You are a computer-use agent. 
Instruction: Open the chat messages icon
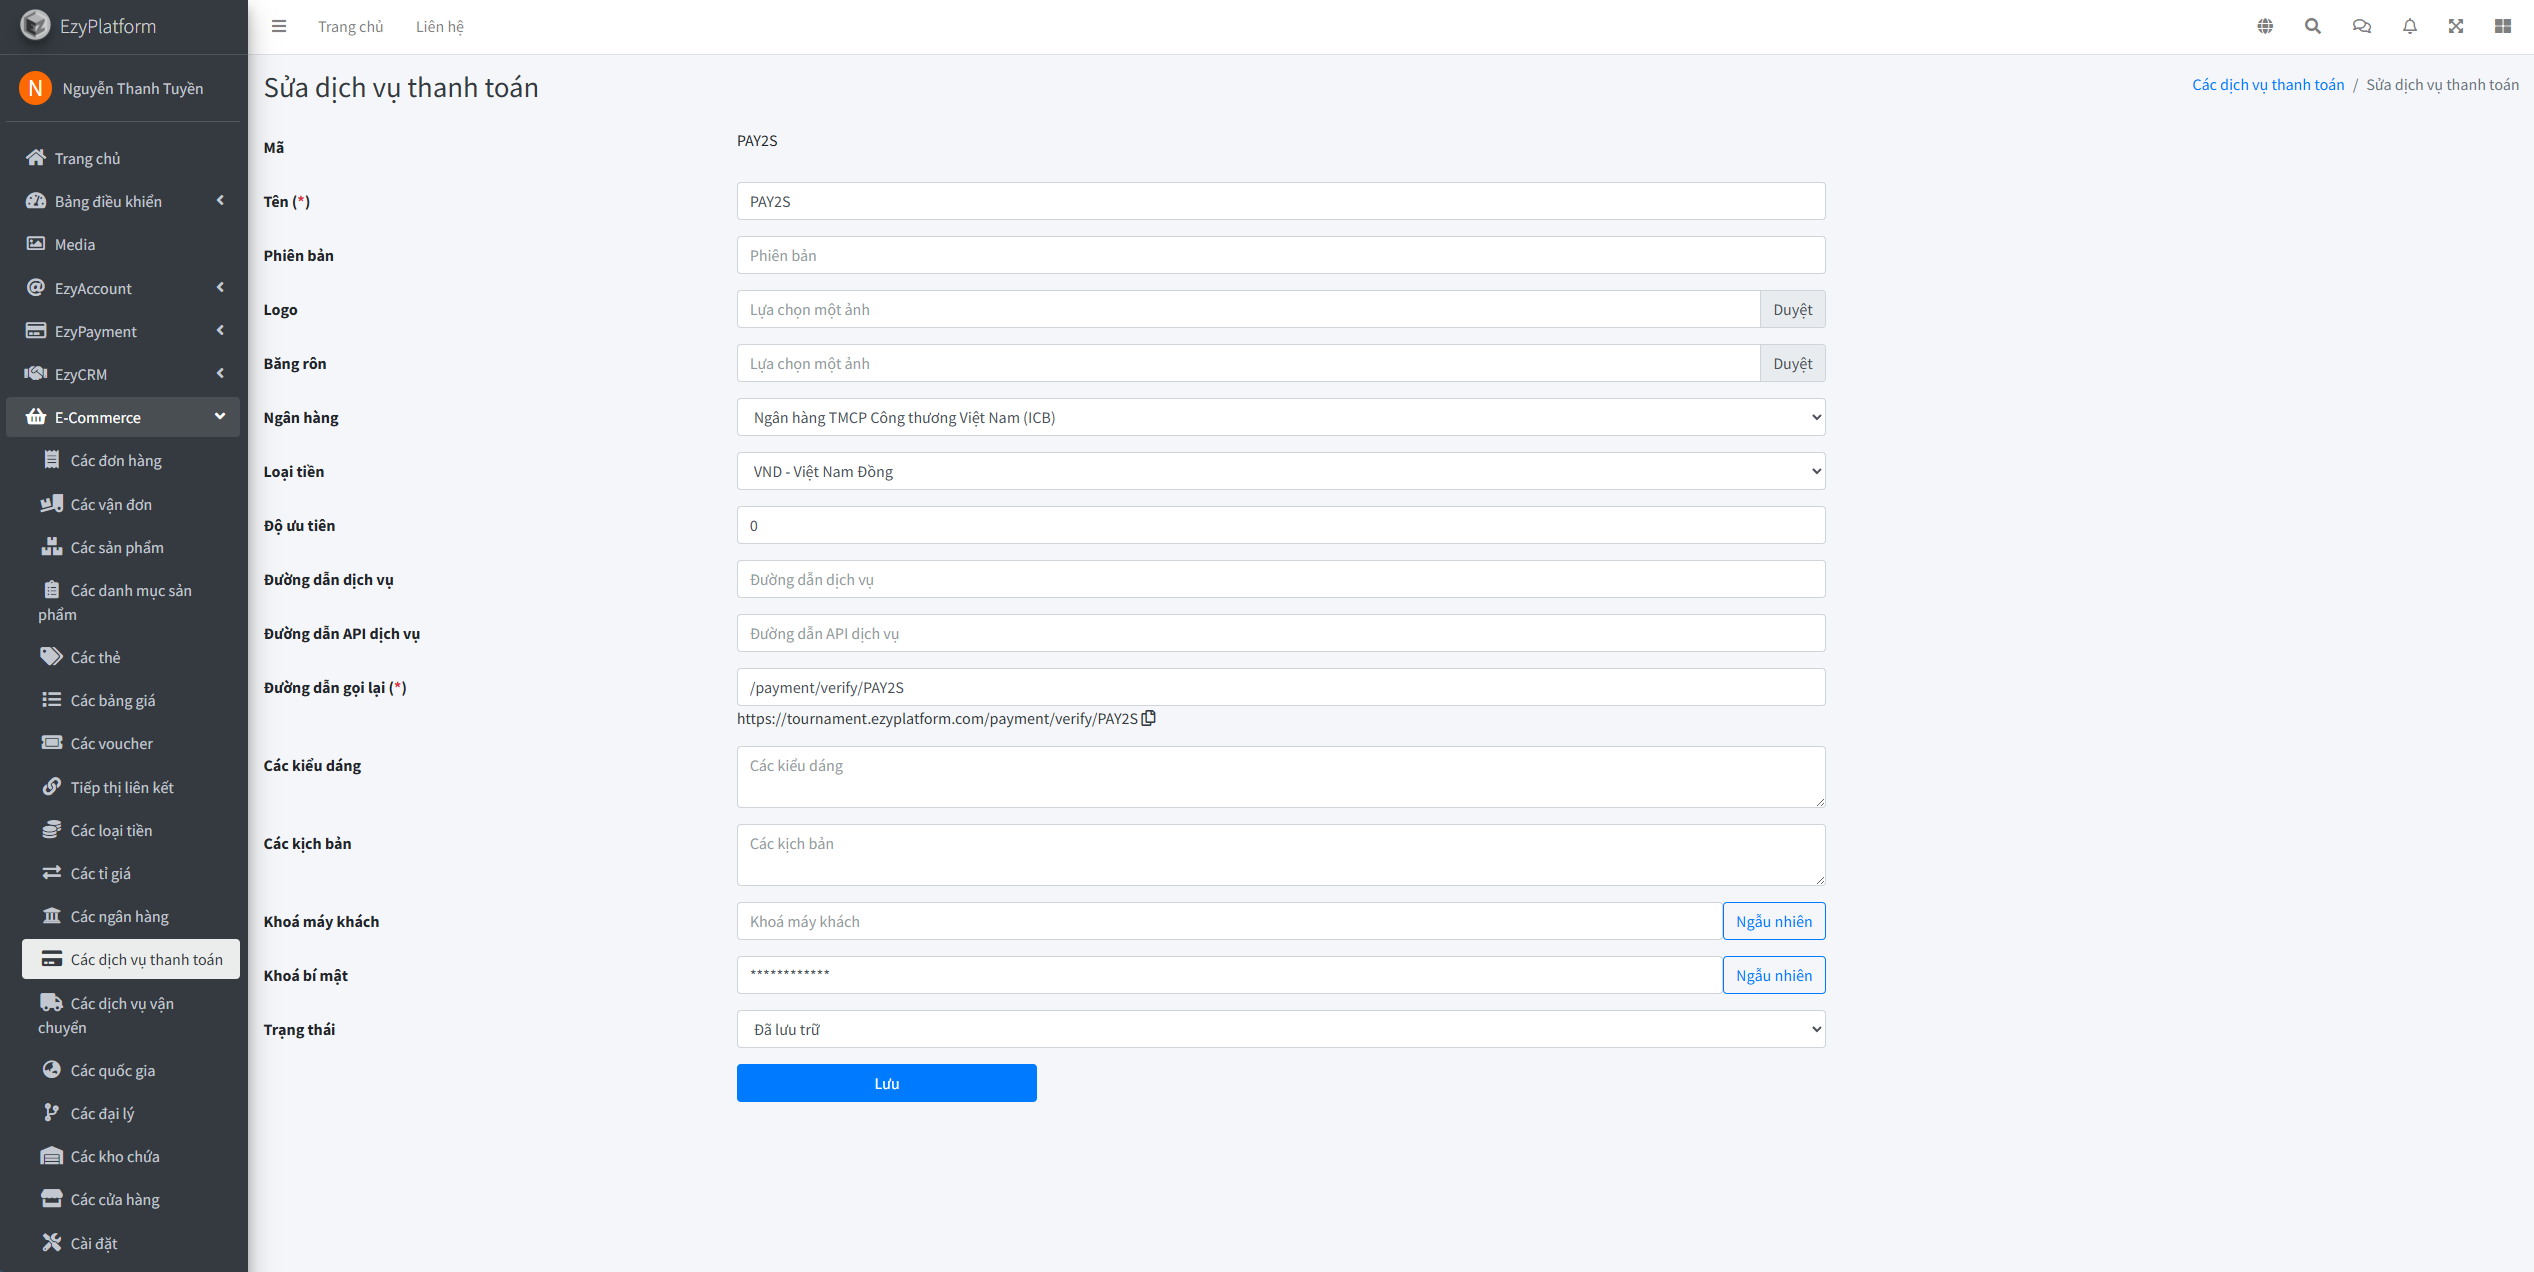pos(2361,26)
